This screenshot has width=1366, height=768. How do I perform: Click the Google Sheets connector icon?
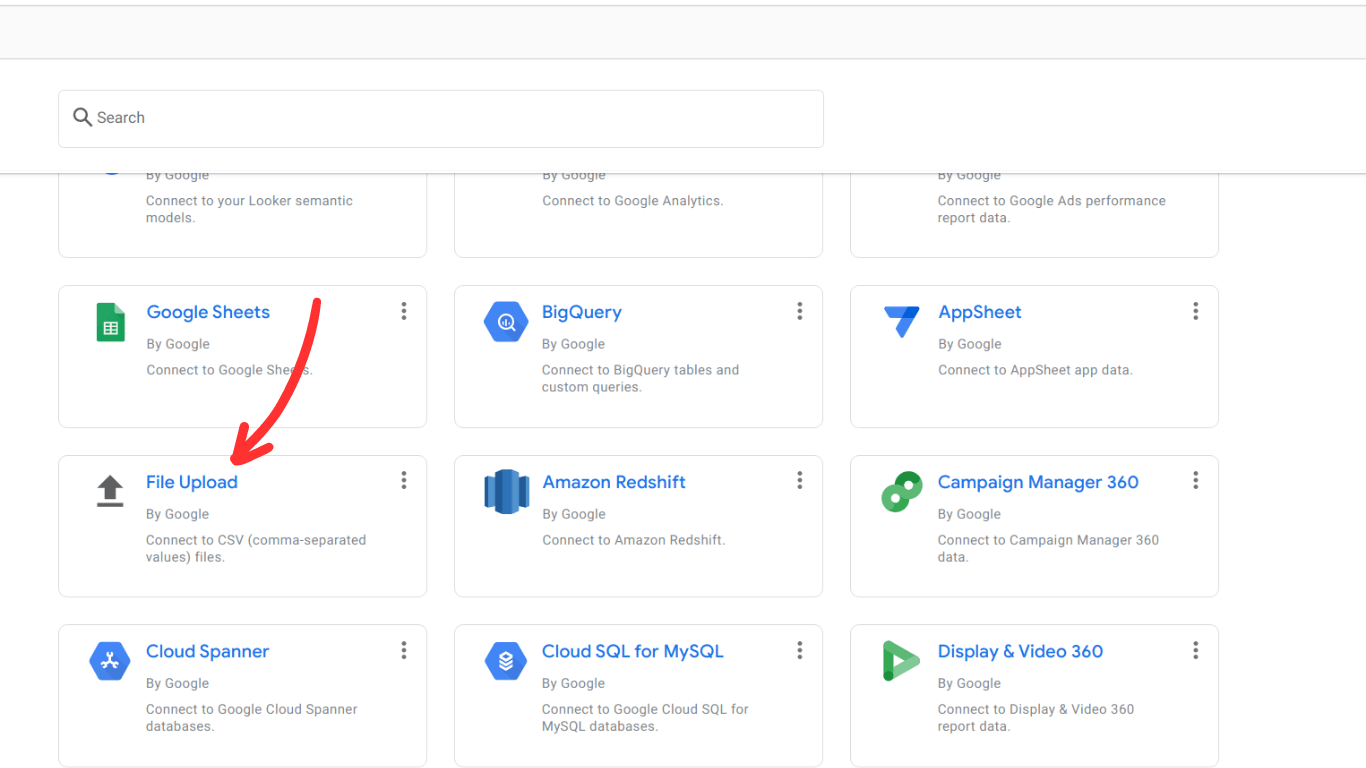tap(110, 322)
